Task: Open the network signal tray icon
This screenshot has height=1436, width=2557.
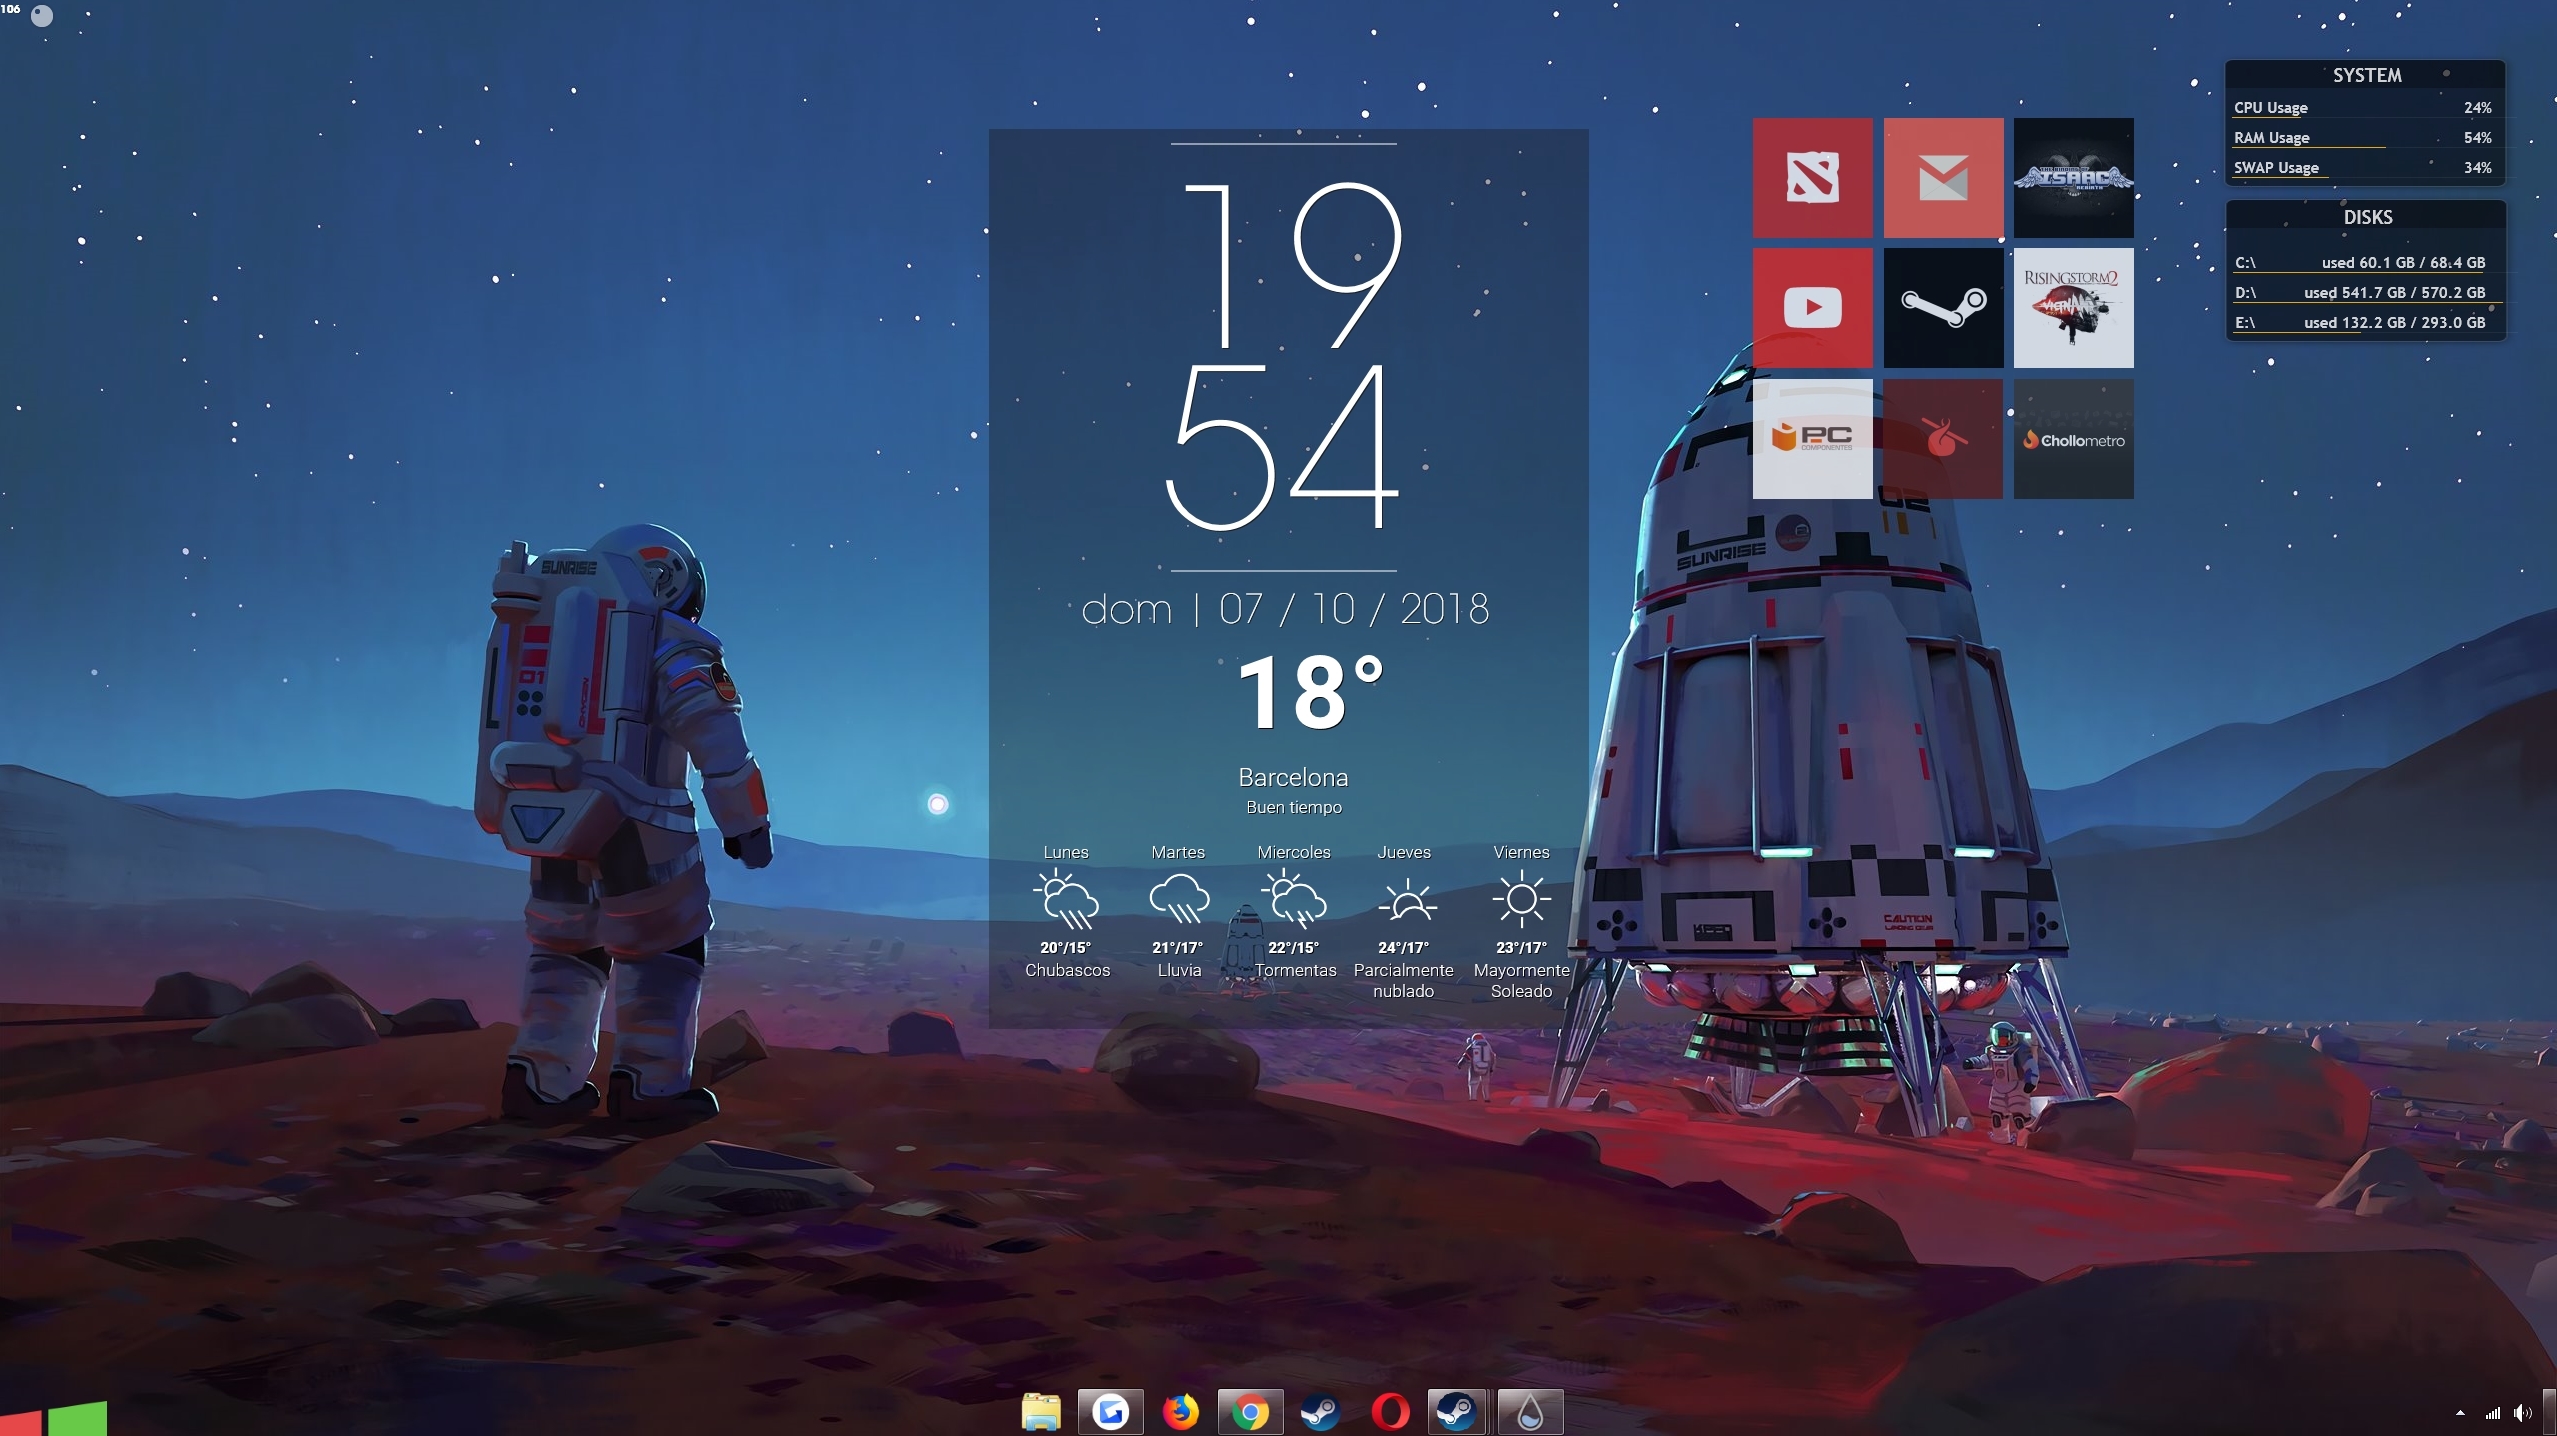Action: coord(2492,1413)
